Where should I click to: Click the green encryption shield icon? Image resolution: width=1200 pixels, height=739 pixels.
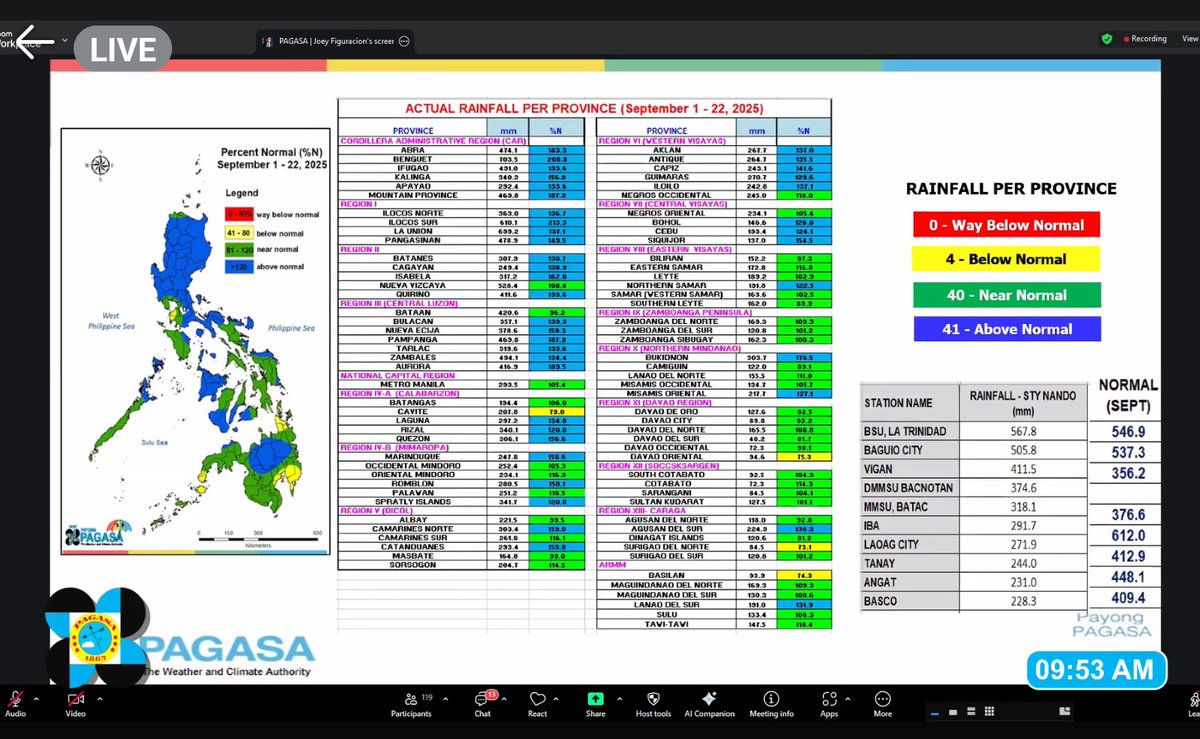(1107, 39)
